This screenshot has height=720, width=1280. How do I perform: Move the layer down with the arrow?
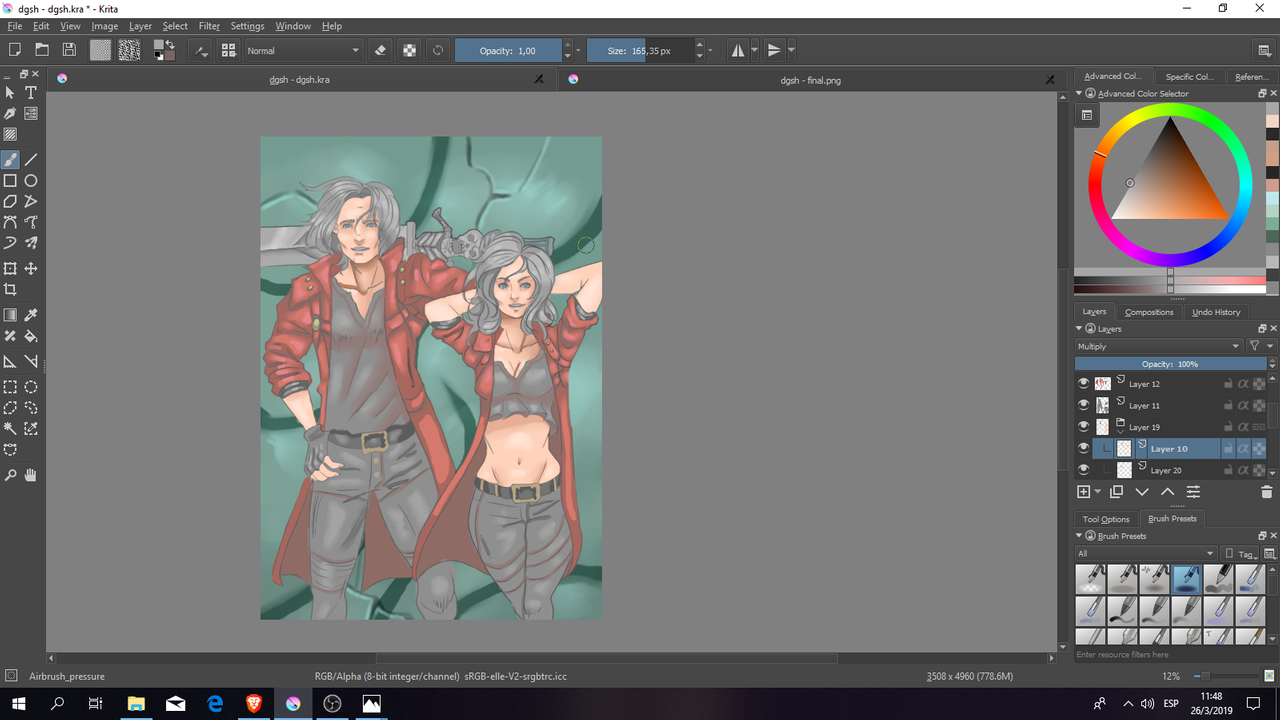click(1142, 492)
